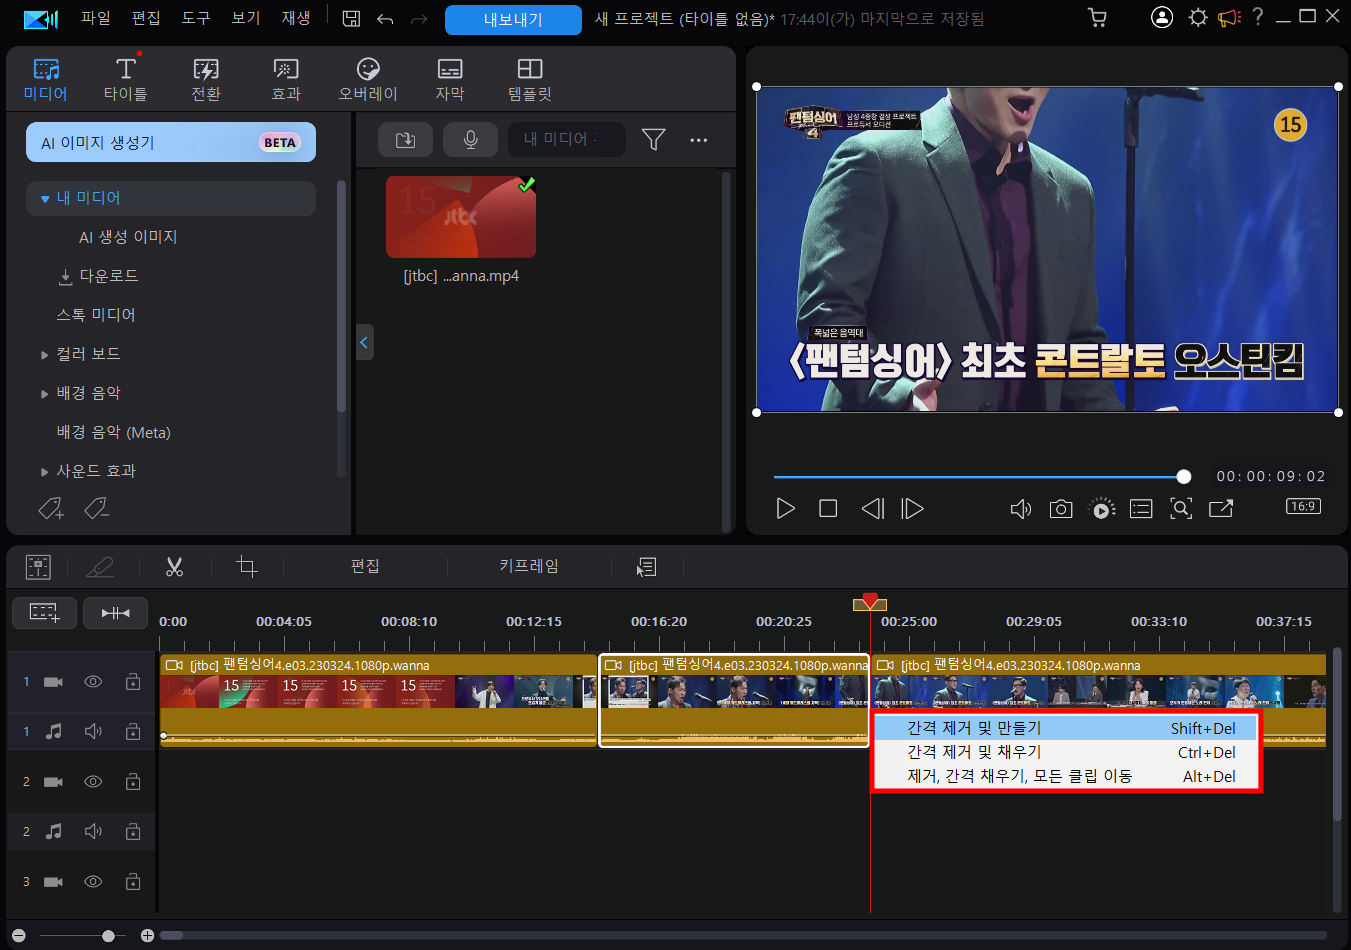Screen dimensions: 1351x950
Task: Open help question mark icon
Action: pyautogui.click(x=1258, y=17)
